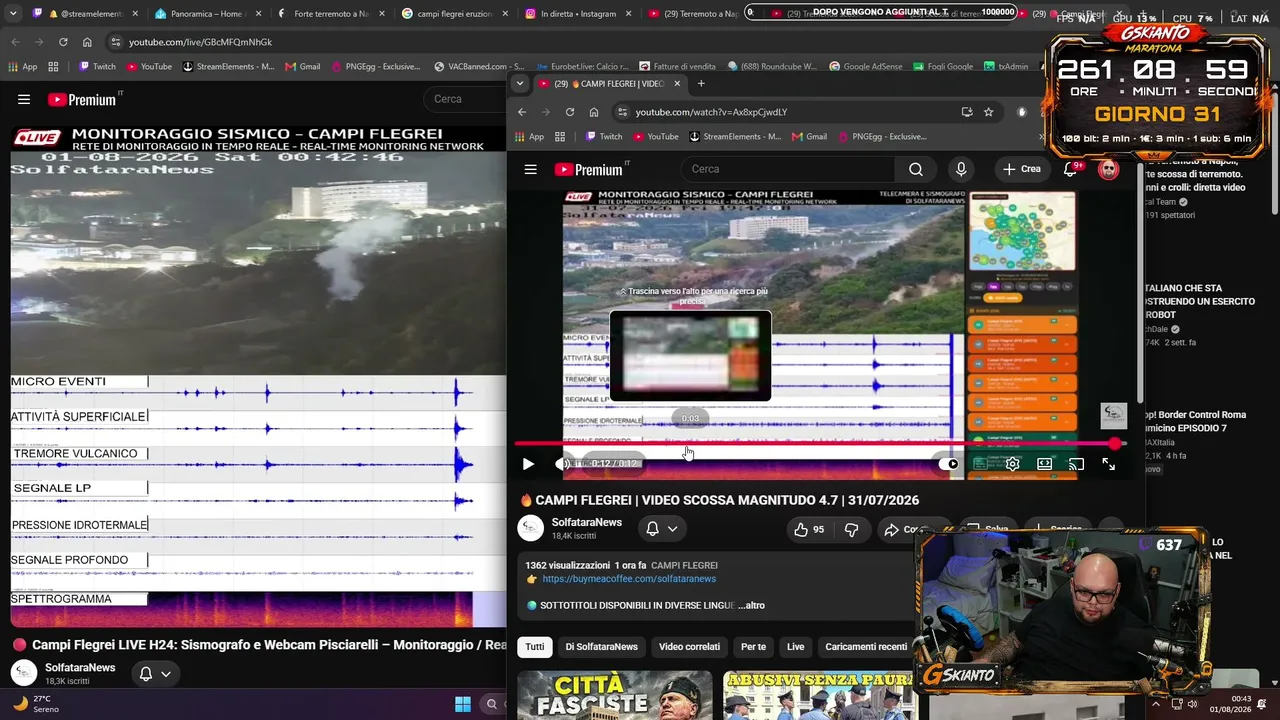
Task: Select the Di SolfataraNews filter chip
Action: click(601, 647)
